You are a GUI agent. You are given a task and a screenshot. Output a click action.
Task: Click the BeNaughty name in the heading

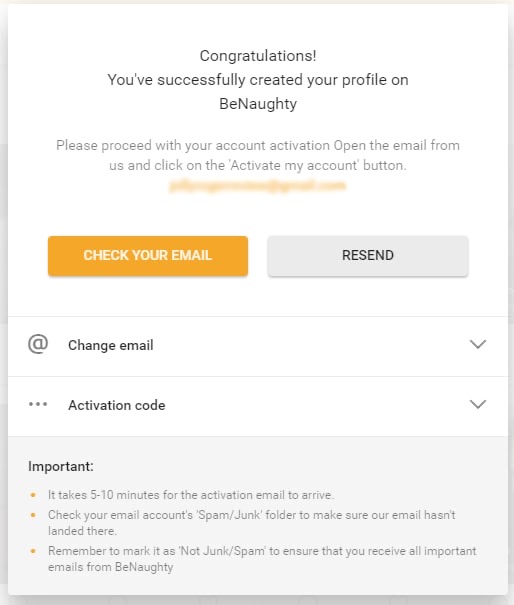(x=258, y=104)
